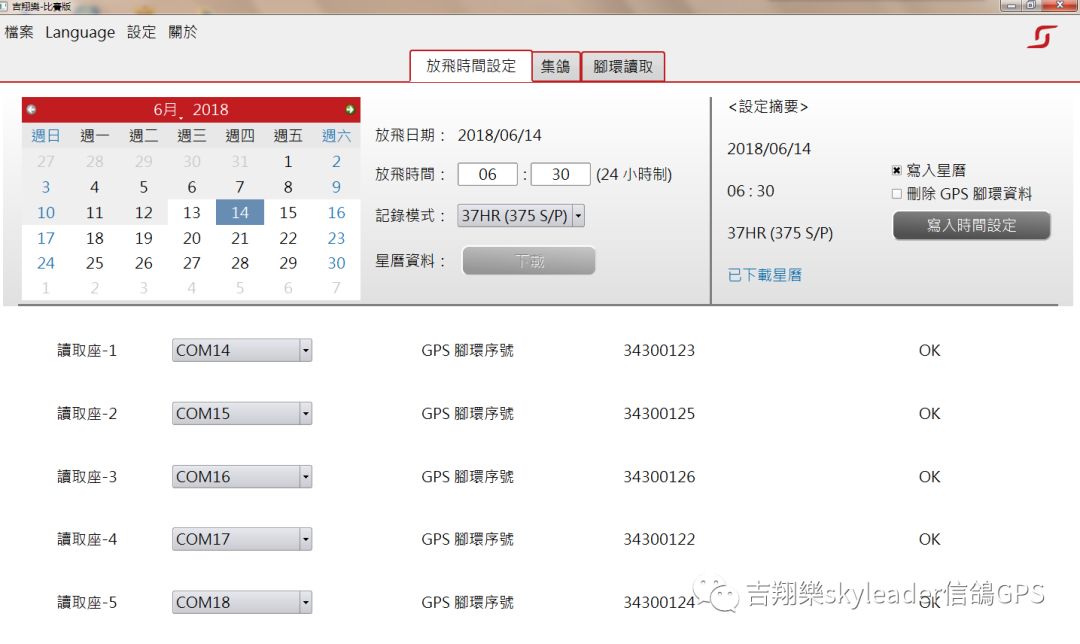Click the 下載 ephemeris download button

click(528, 261)
